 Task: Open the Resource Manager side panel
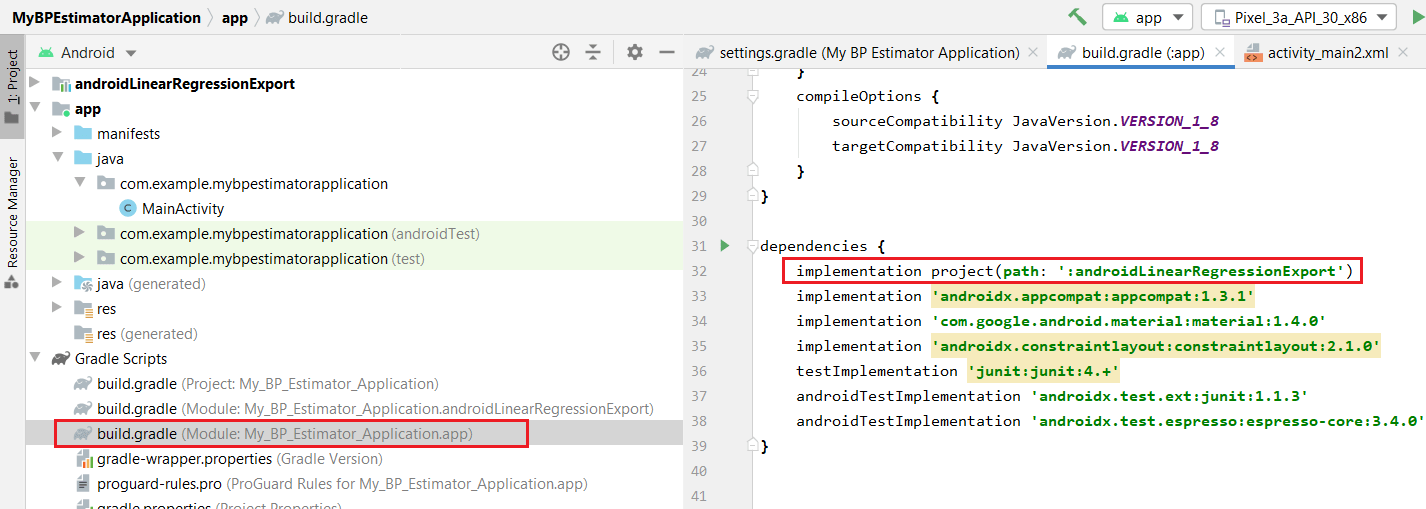tap(12, 212)
